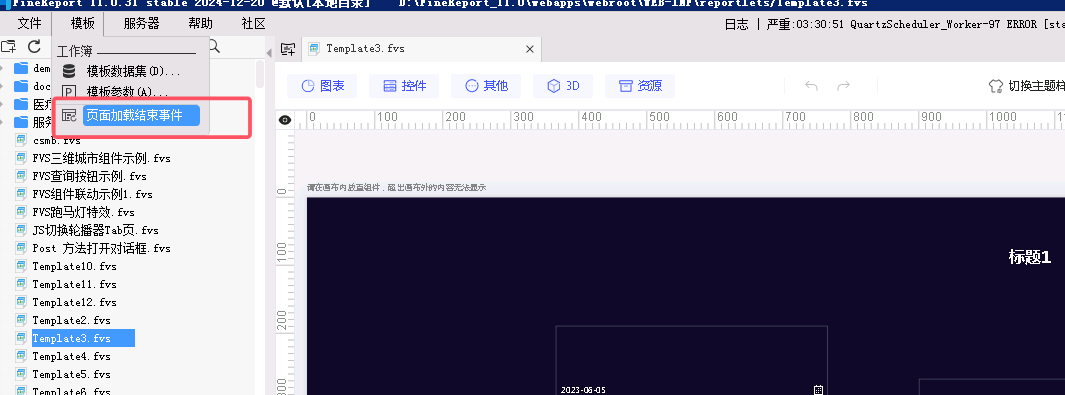The height and width of the screenshot is (395, 1065).
Task: Click the file tree vertical scrollbar
Action: (x=260, y=75)
